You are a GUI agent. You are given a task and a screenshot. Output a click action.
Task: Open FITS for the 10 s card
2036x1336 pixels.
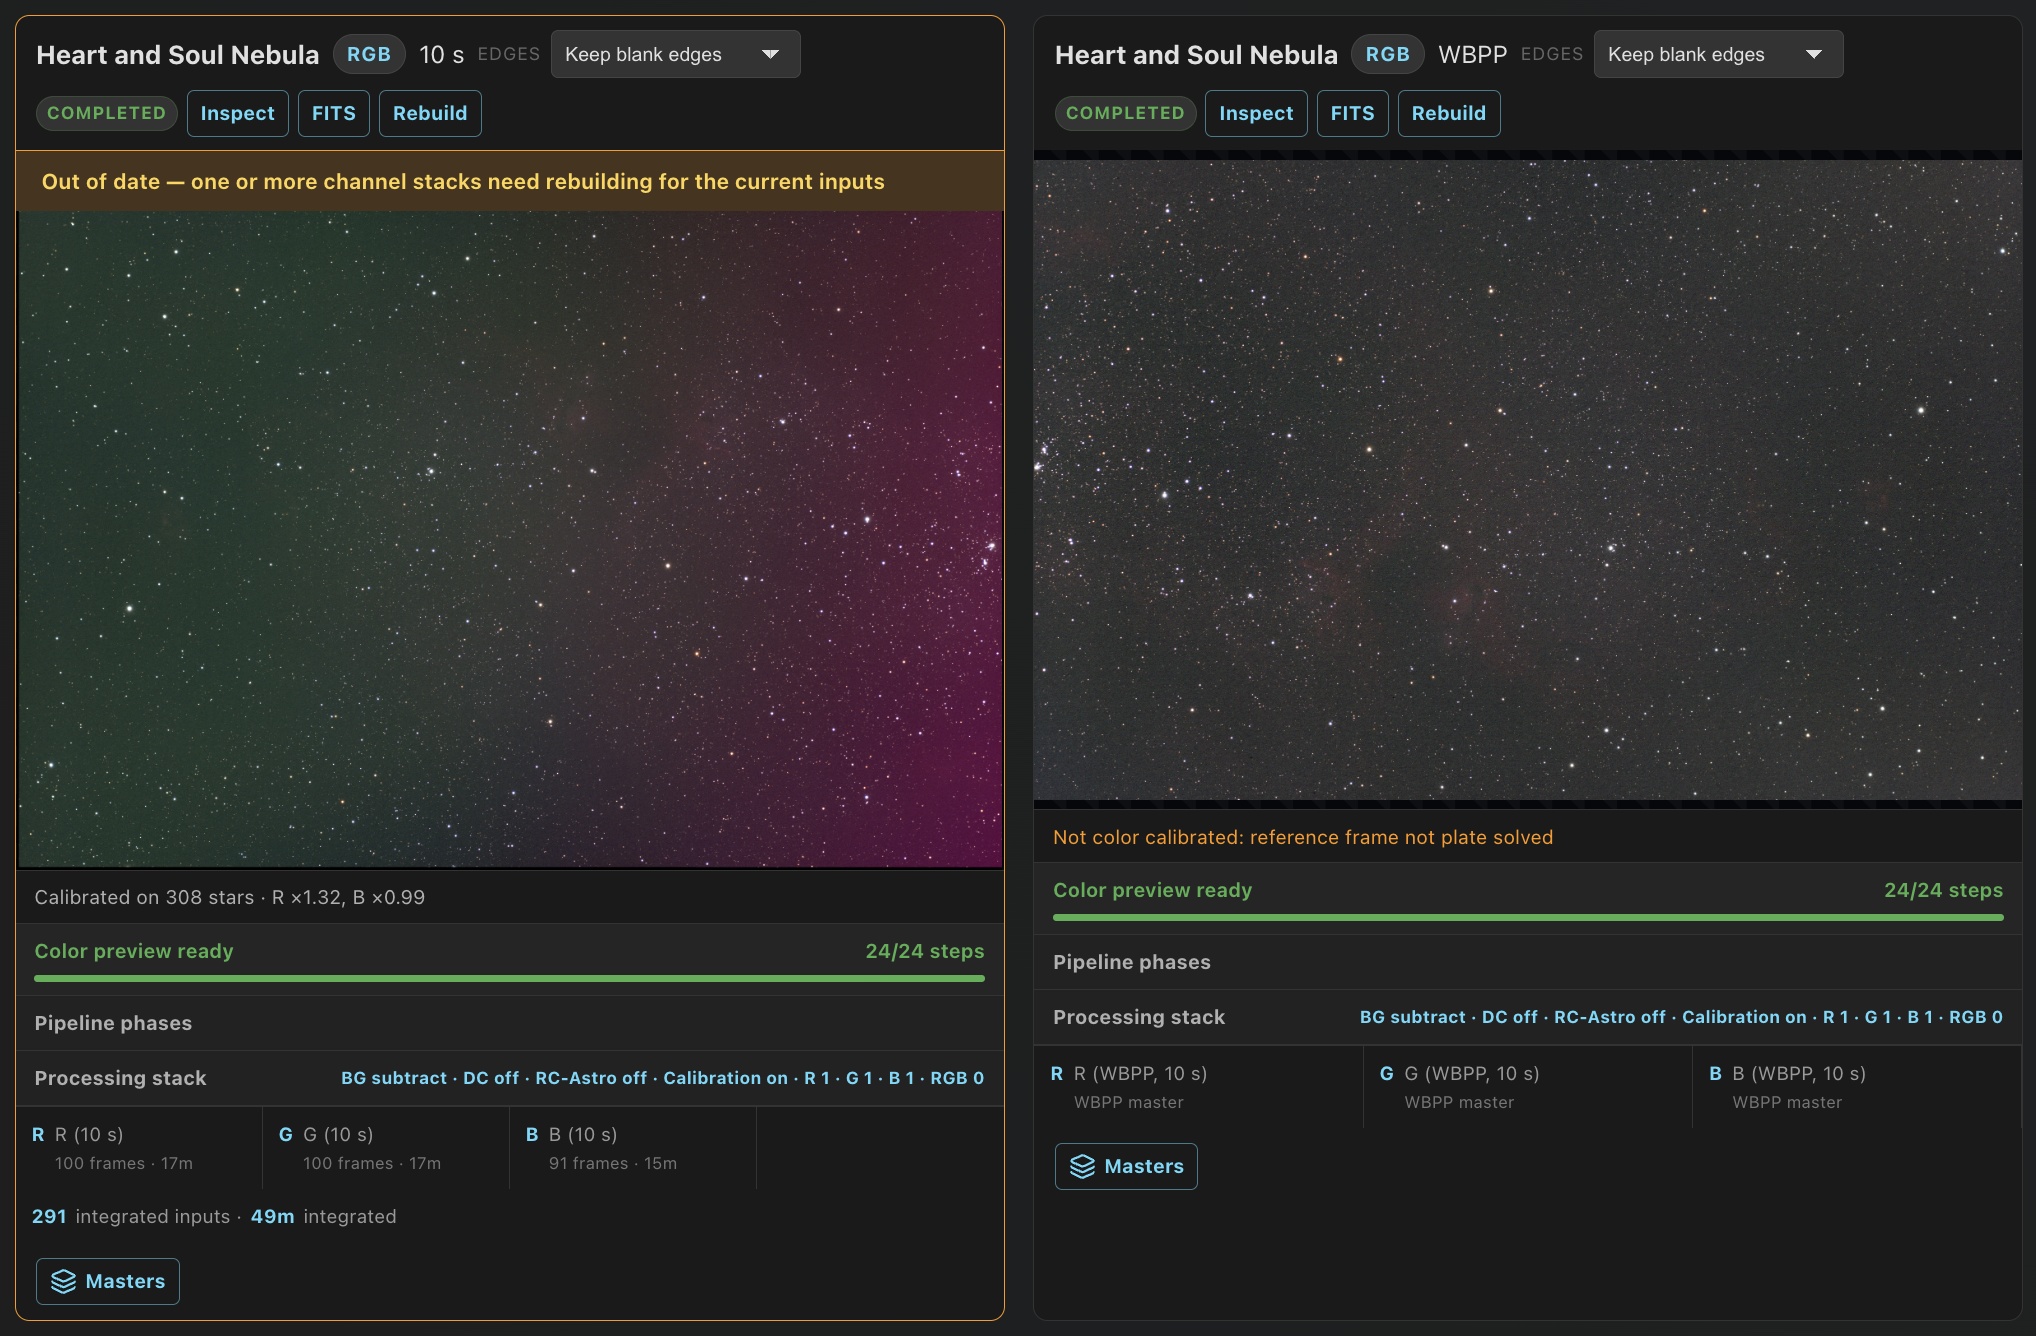point(334,113)
